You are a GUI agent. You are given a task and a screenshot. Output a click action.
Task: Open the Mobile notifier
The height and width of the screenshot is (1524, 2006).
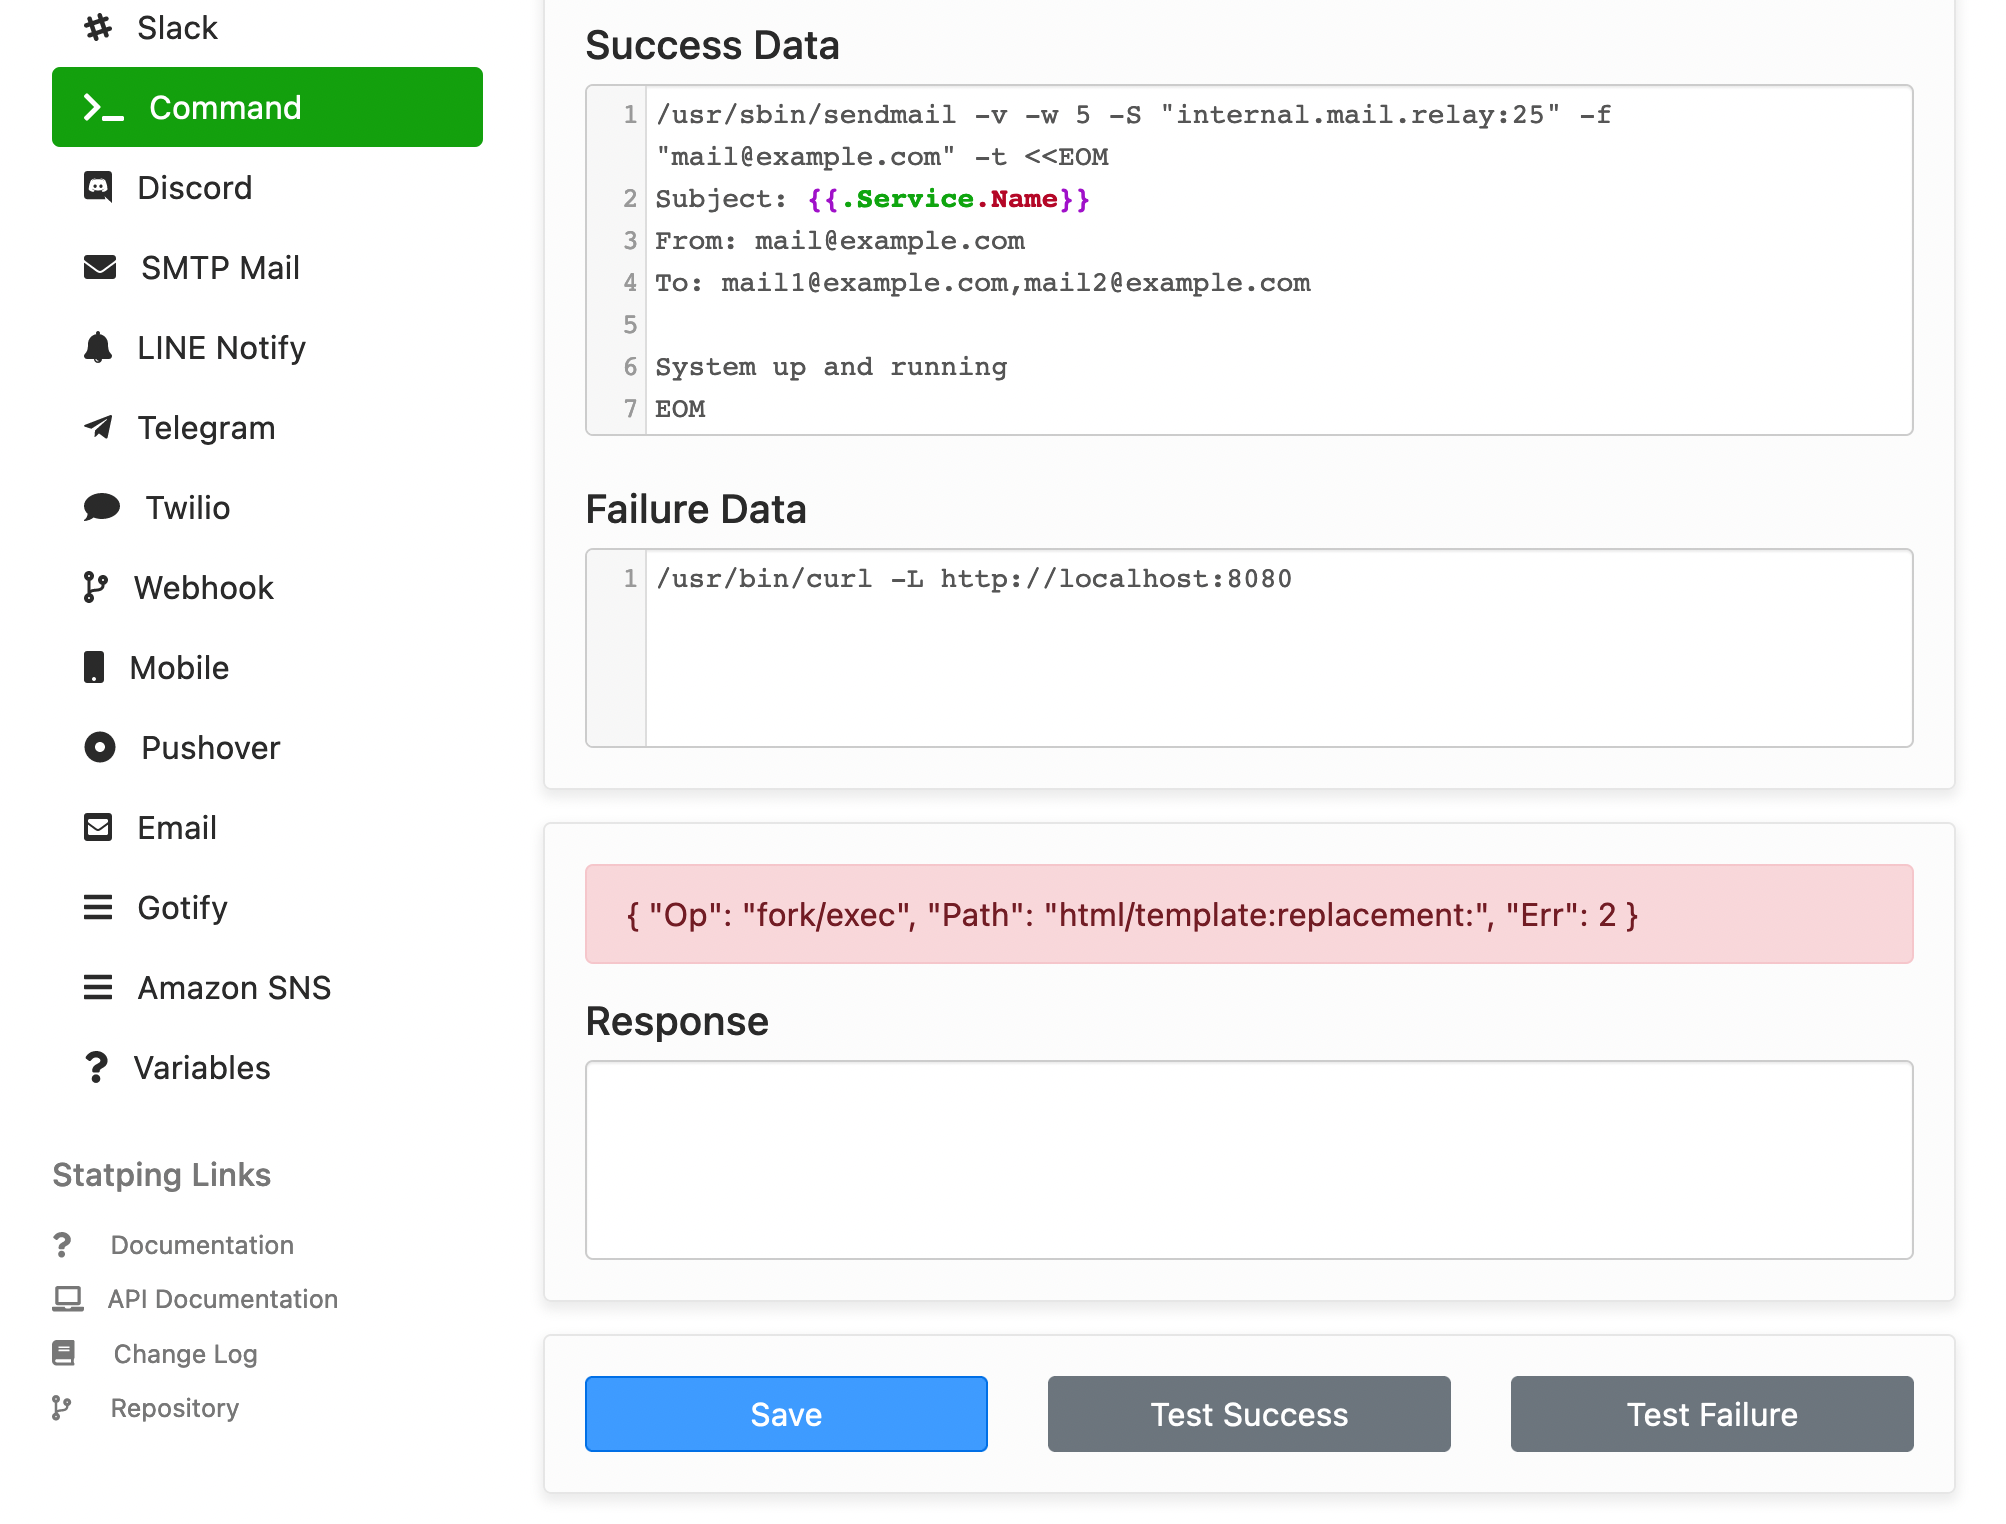pyautogui.click(x=267, y=668)
